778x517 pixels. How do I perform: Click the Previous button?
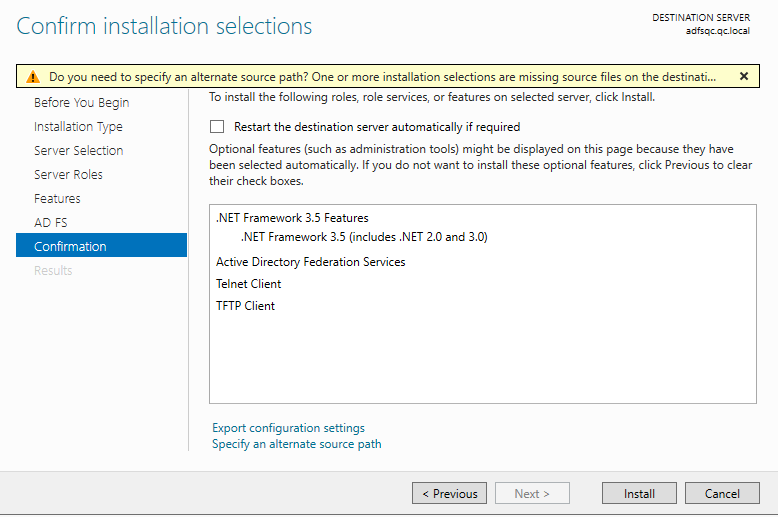click(449, 493)
